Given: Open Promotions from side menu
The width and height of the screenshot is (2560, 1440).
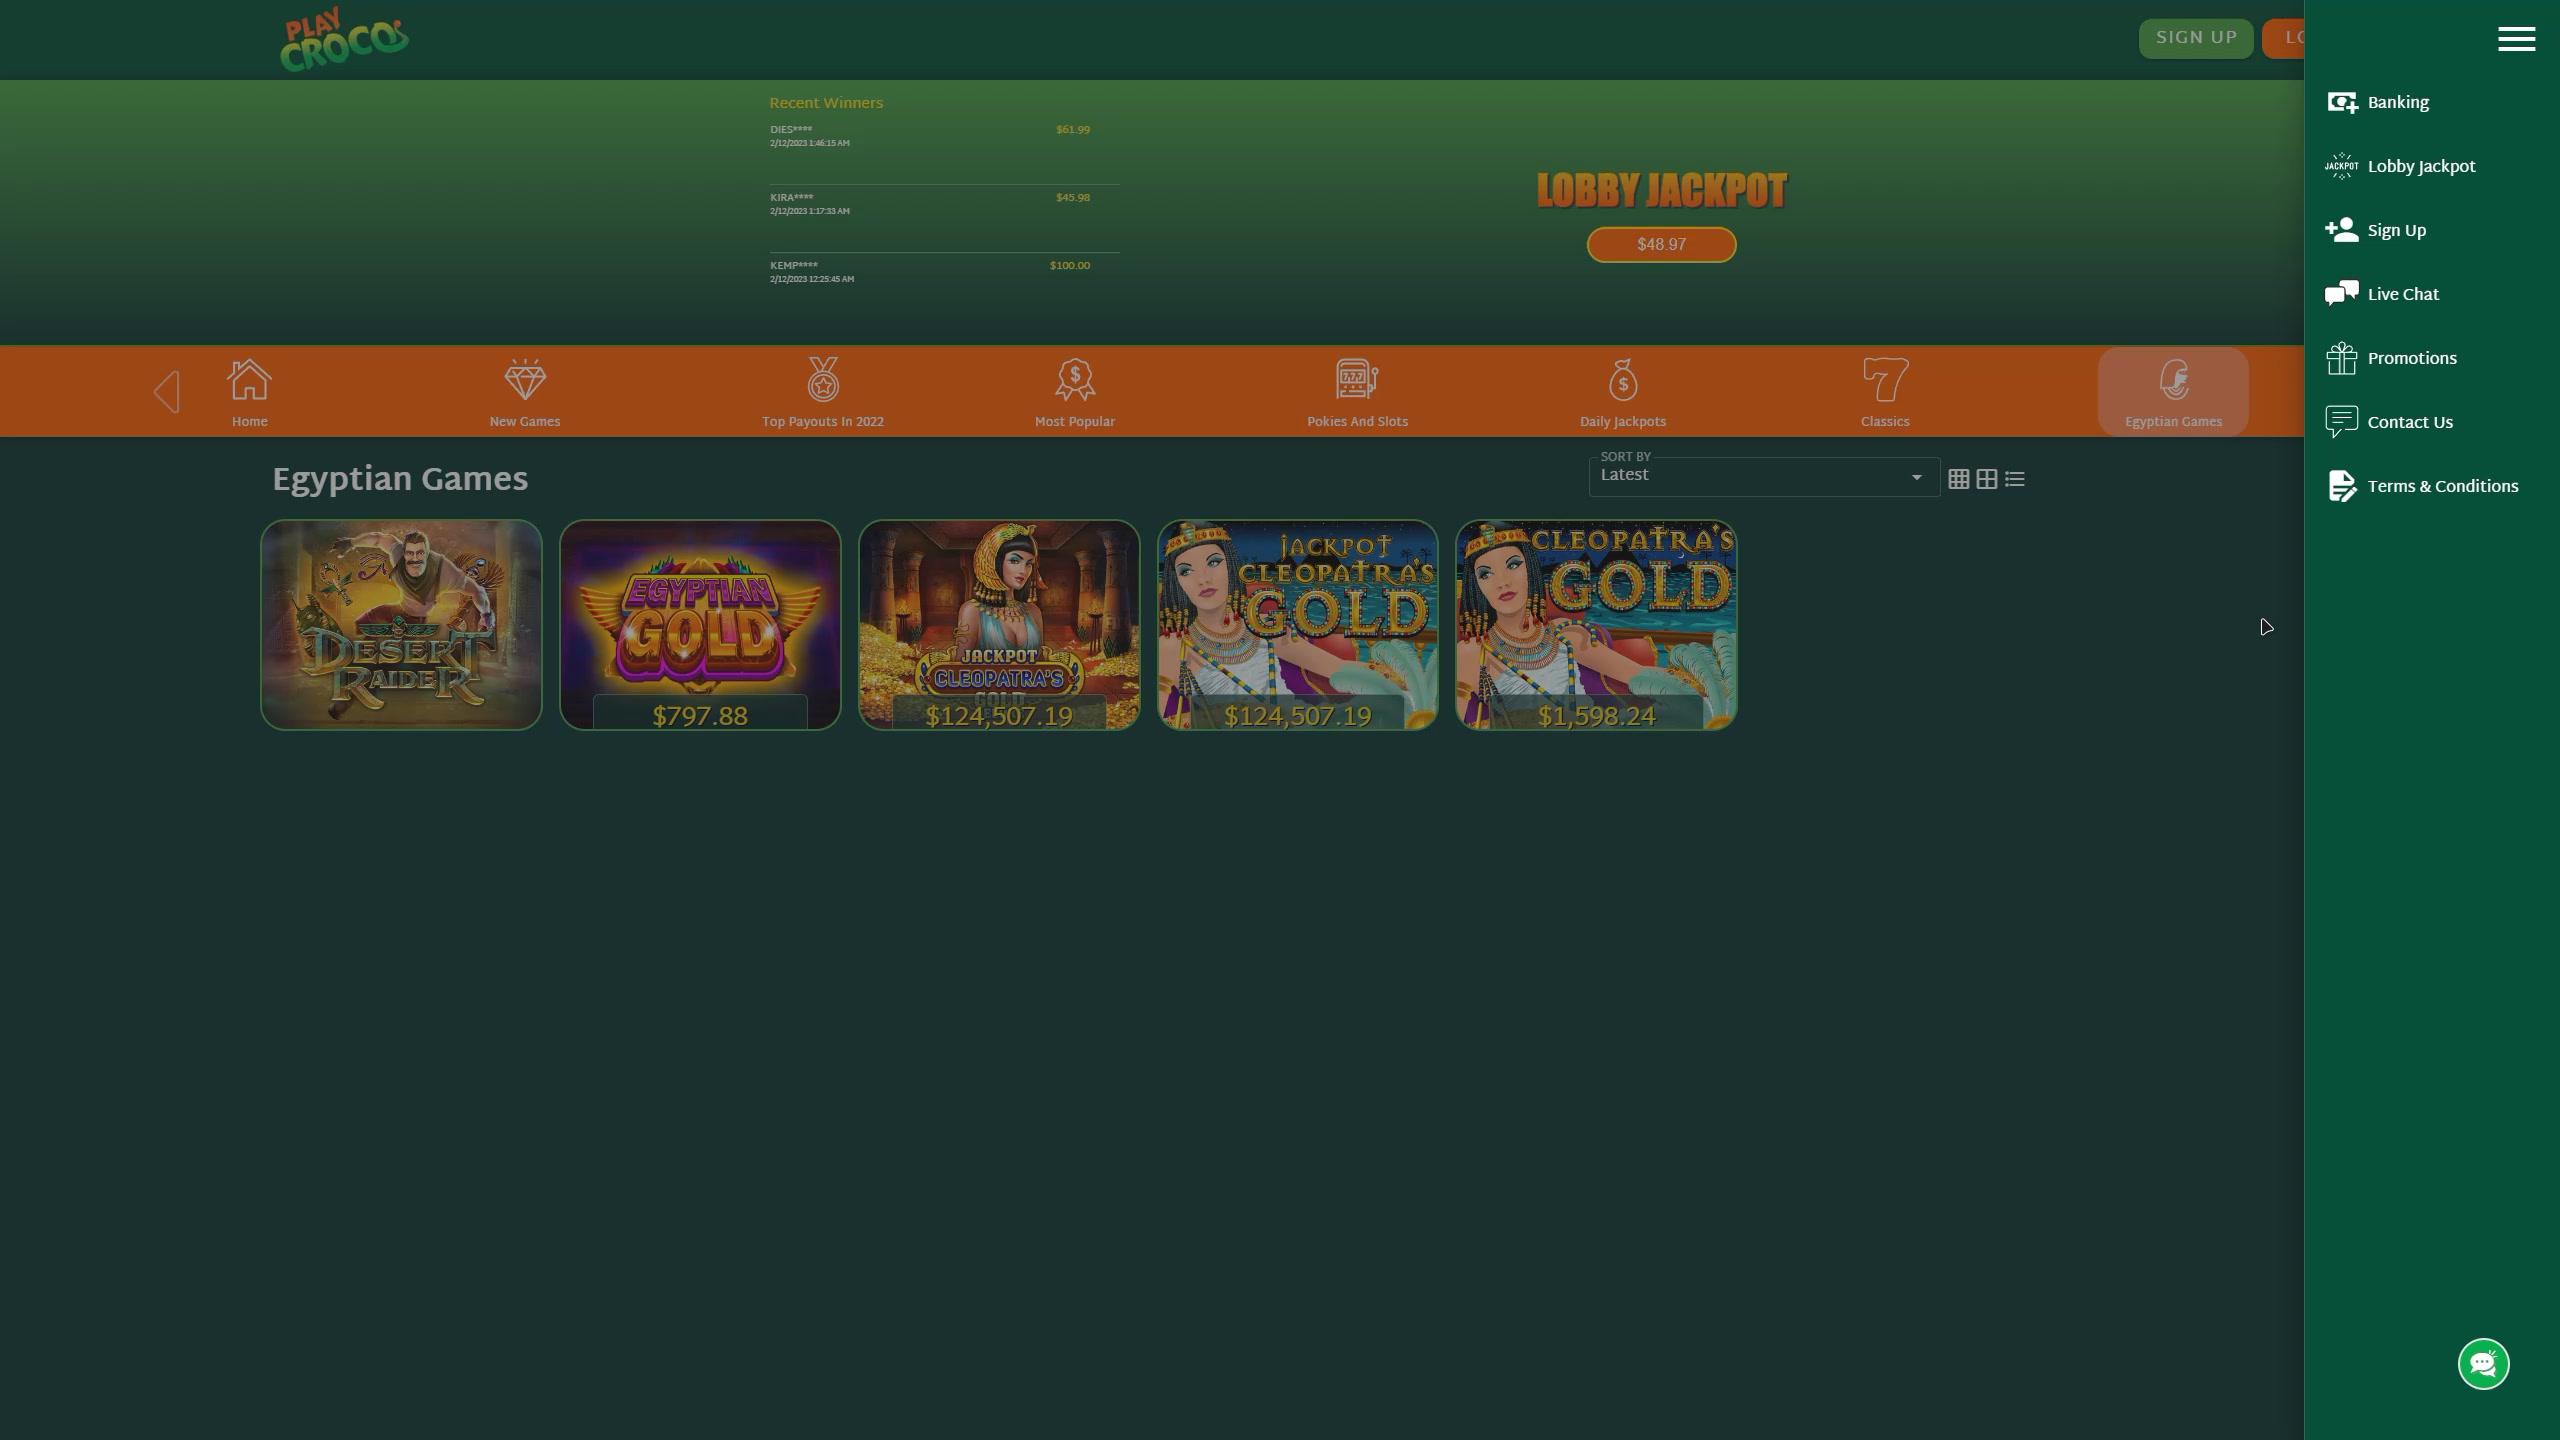Looking at the screenshot, I should click(x=2411, y=358).
